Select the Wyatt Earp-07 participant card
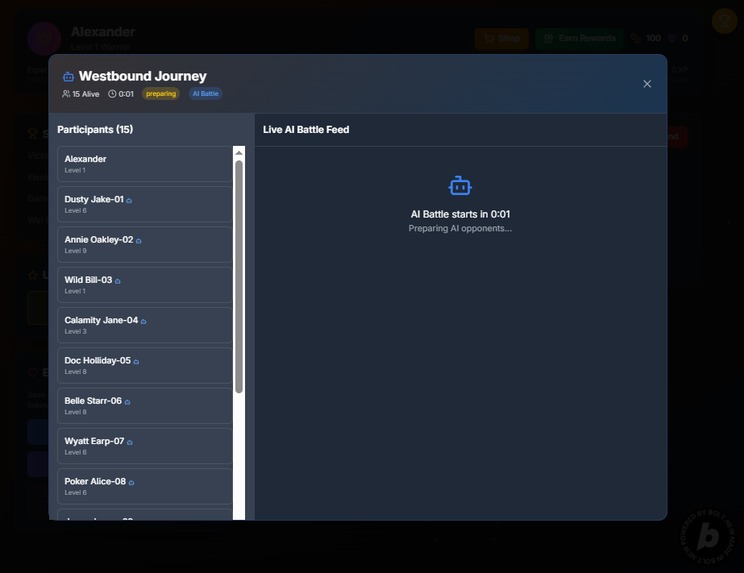The width and height of the screenshot is (744, 573). (145, 446)
